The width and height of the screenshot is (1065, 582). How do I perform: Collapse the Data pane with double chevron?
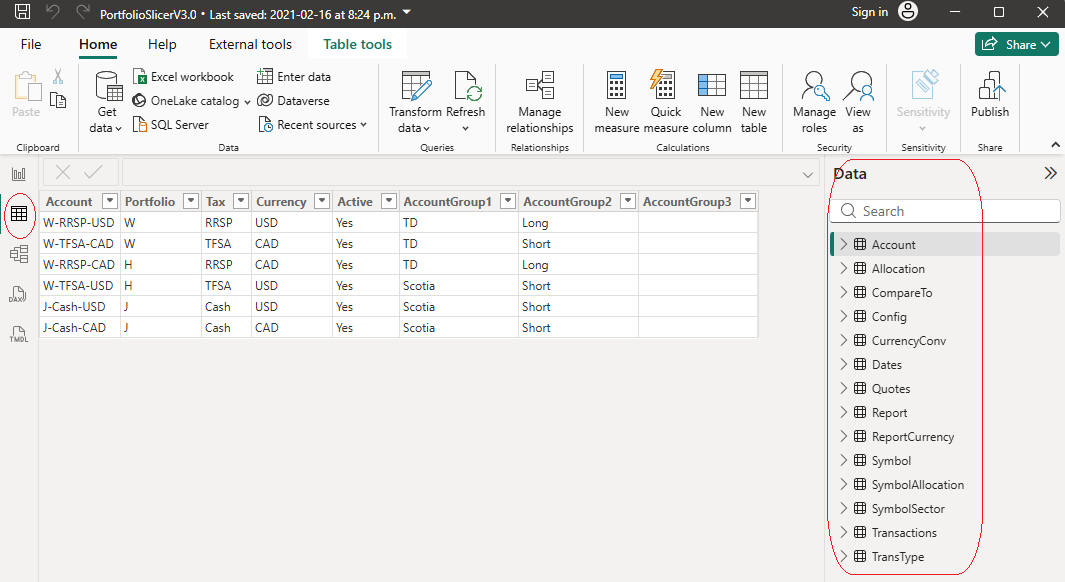tap(1050, 173)
